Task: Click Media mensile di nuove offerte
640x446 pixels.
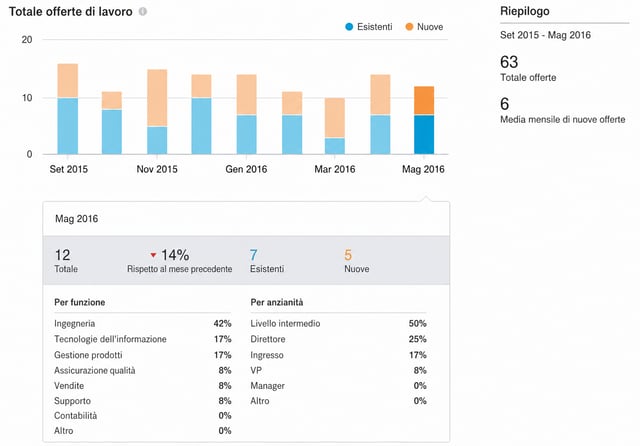Action: coord(562,120)
